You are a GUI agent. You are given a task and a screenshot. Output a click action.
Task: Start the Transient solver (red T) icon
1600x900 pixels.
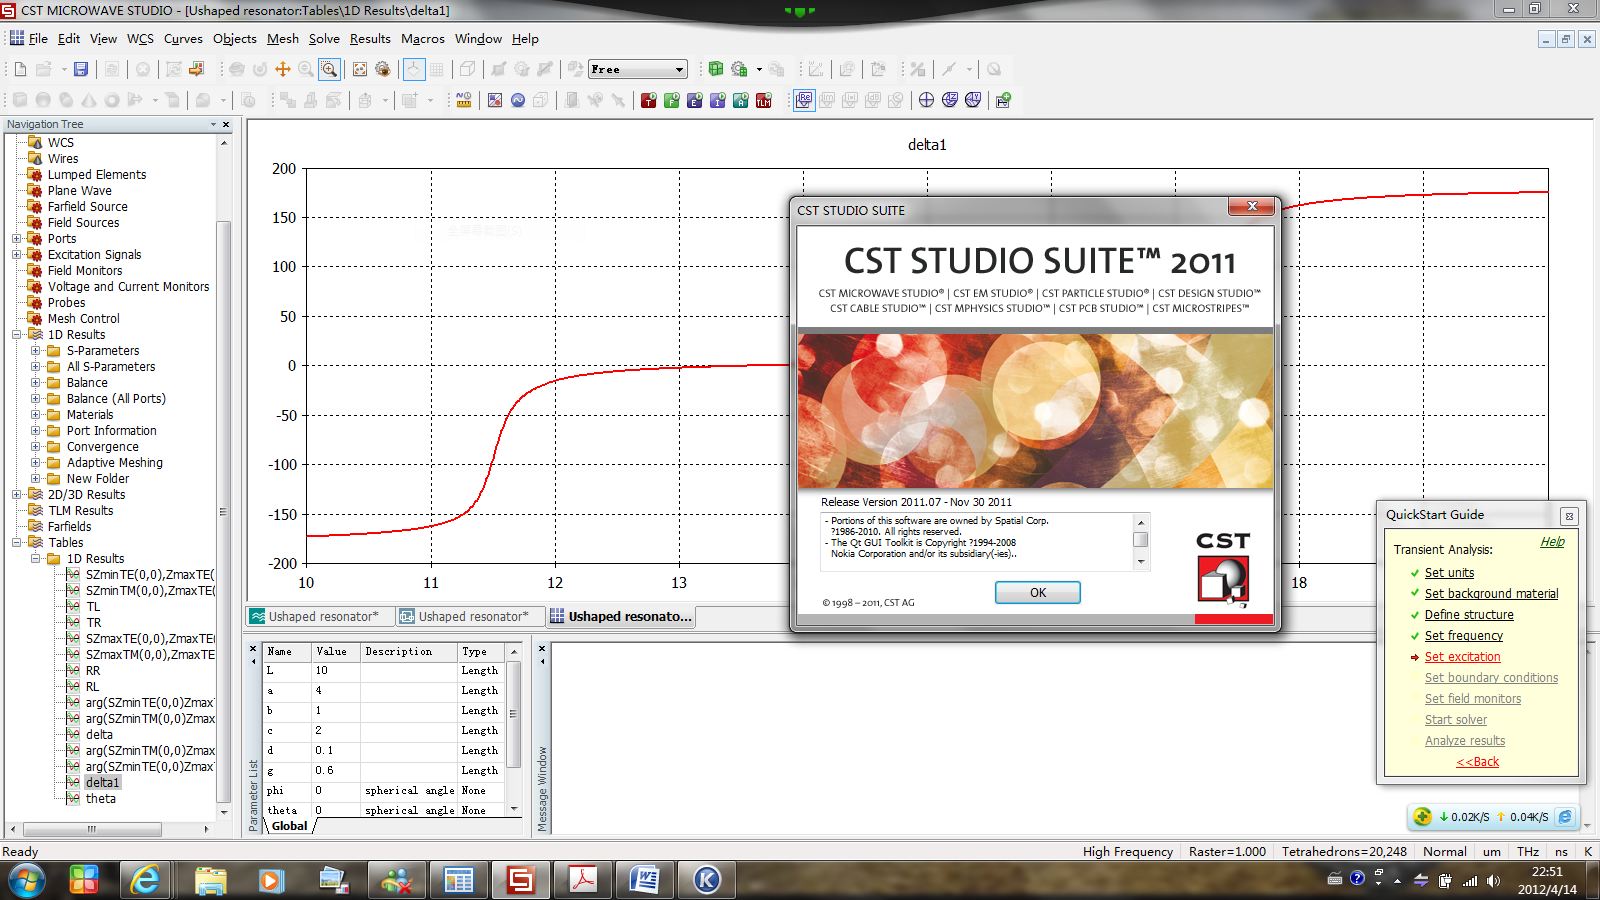point(649,100)
